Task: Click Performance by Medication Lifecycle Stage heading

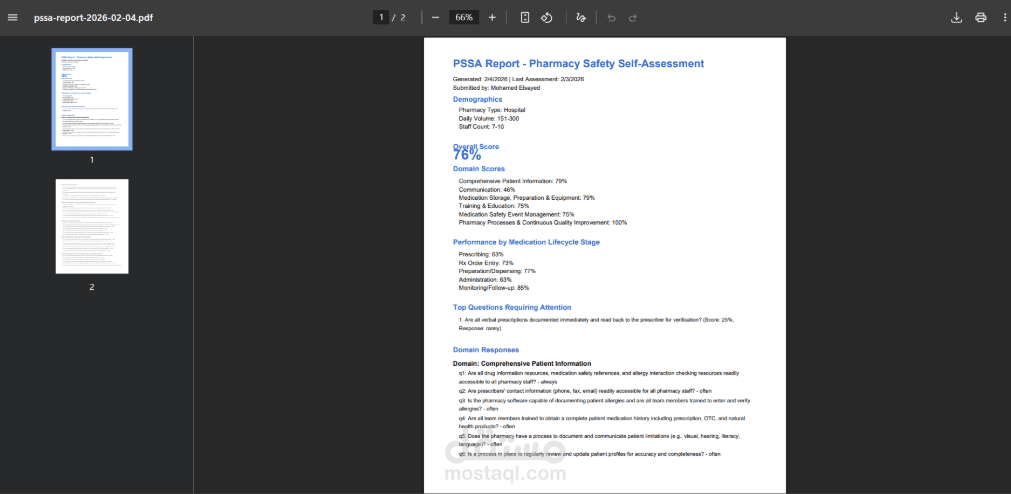Action: click(x=526, y=242)
